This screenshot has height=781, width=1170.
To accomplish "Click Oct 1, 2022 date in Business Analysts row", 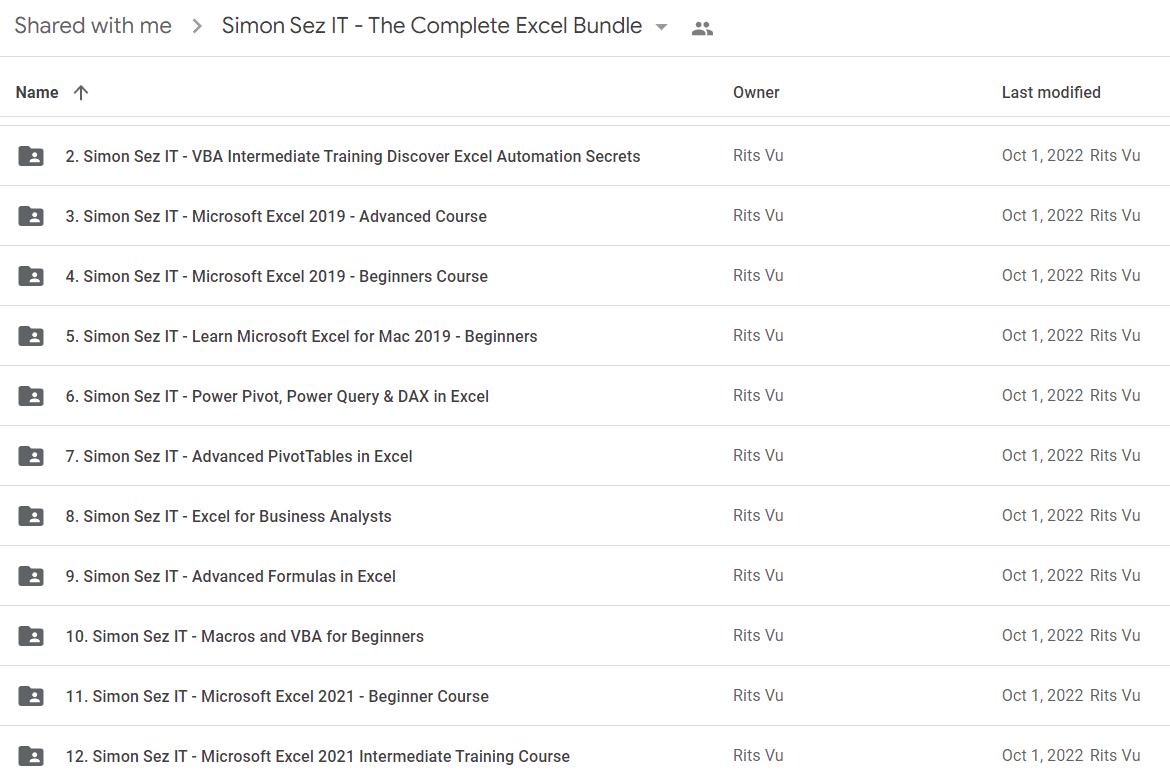I will (1042, 515).
